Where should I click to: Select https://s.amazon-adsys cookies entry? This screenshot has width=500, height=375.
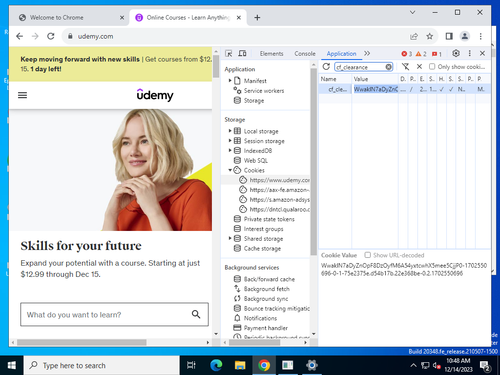pos(275,199)
